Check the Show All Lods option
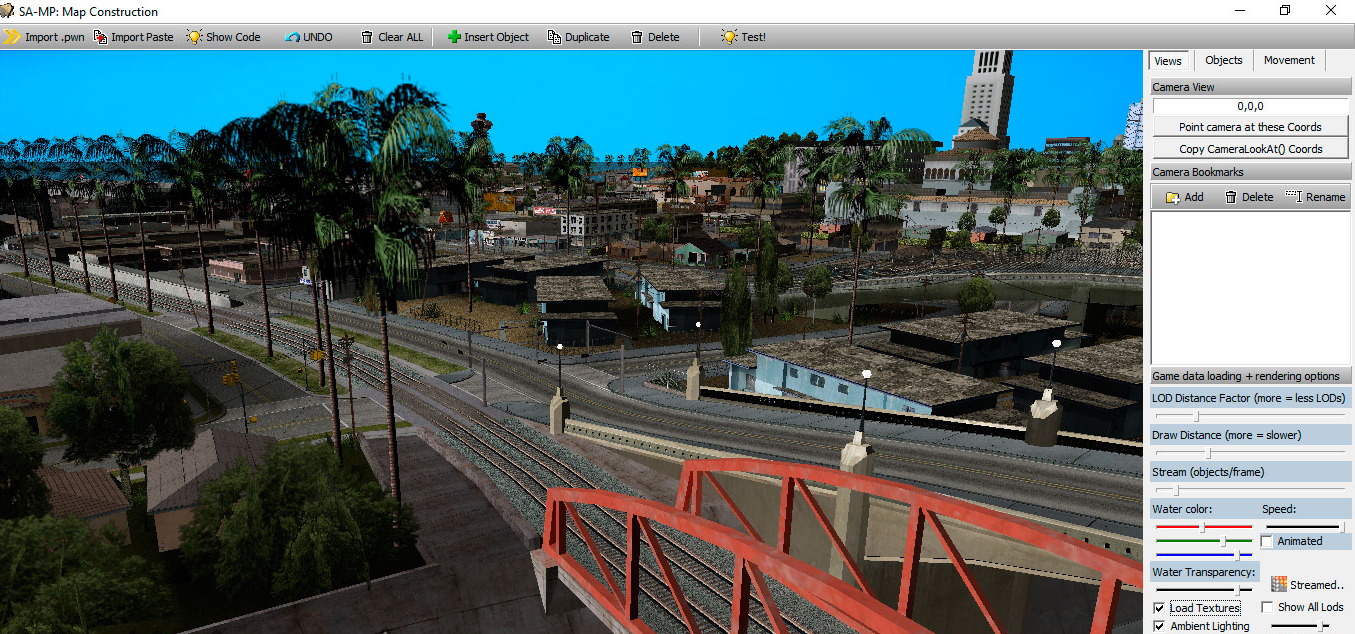This screenshot has height=634, width=1355. click(1269, 607)
